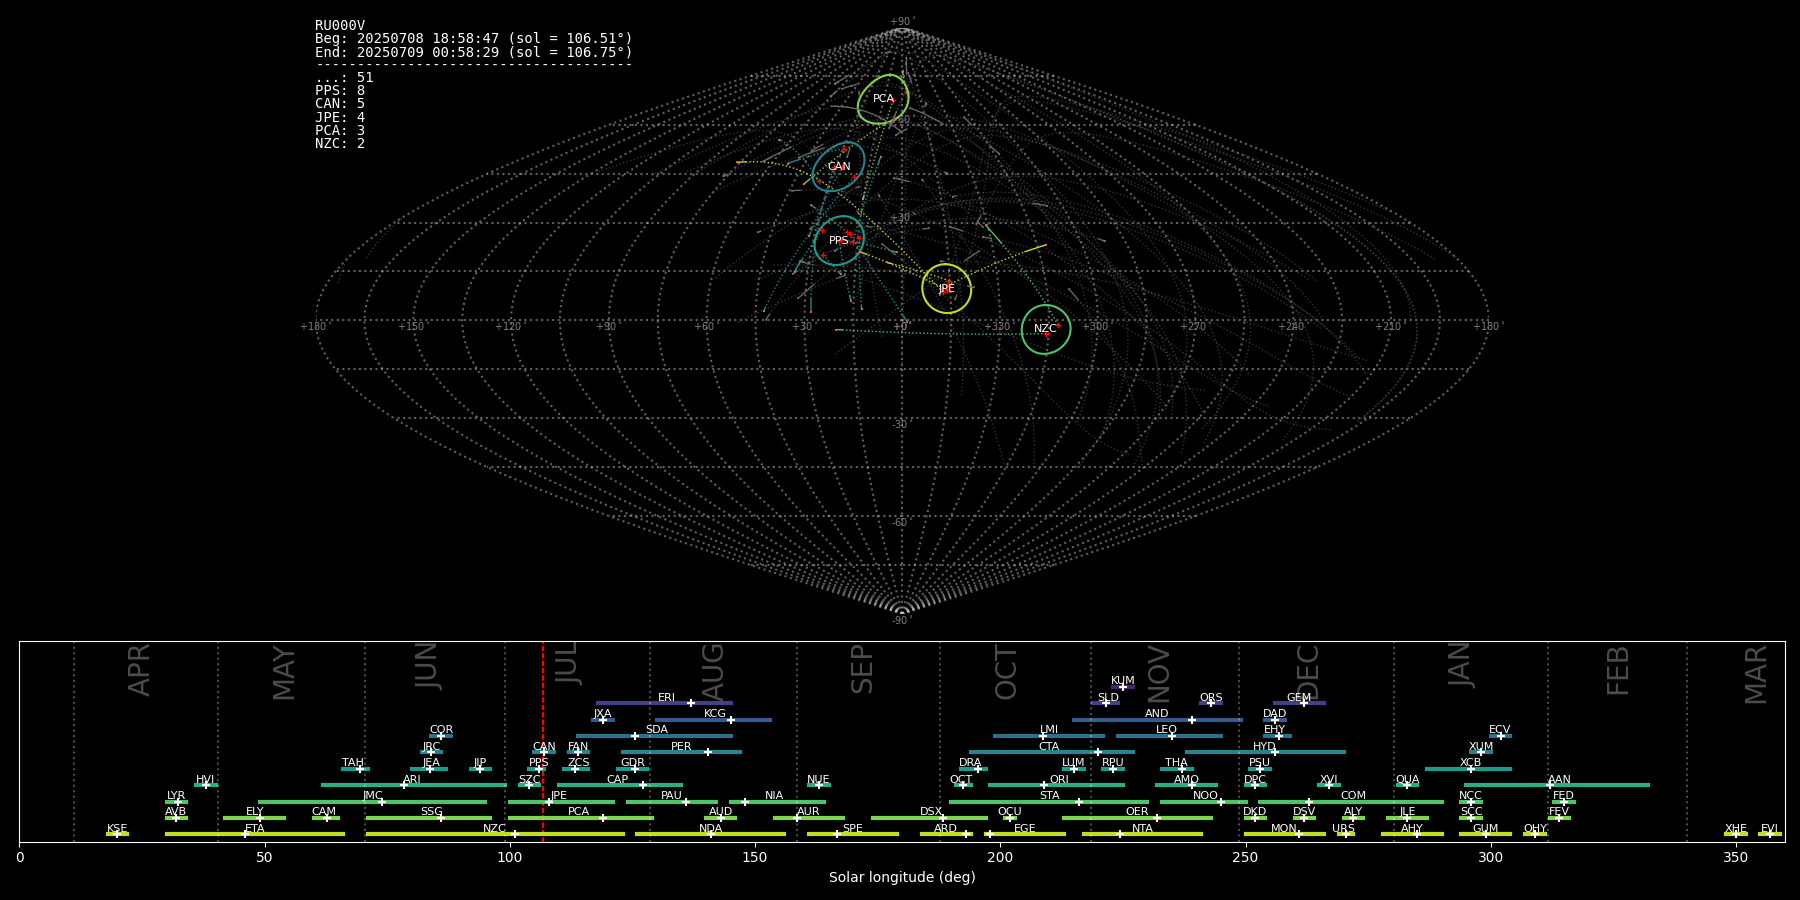Click the PPS radiant circle on sky map
The image size is (1800, 900).
tap(839, 240)
